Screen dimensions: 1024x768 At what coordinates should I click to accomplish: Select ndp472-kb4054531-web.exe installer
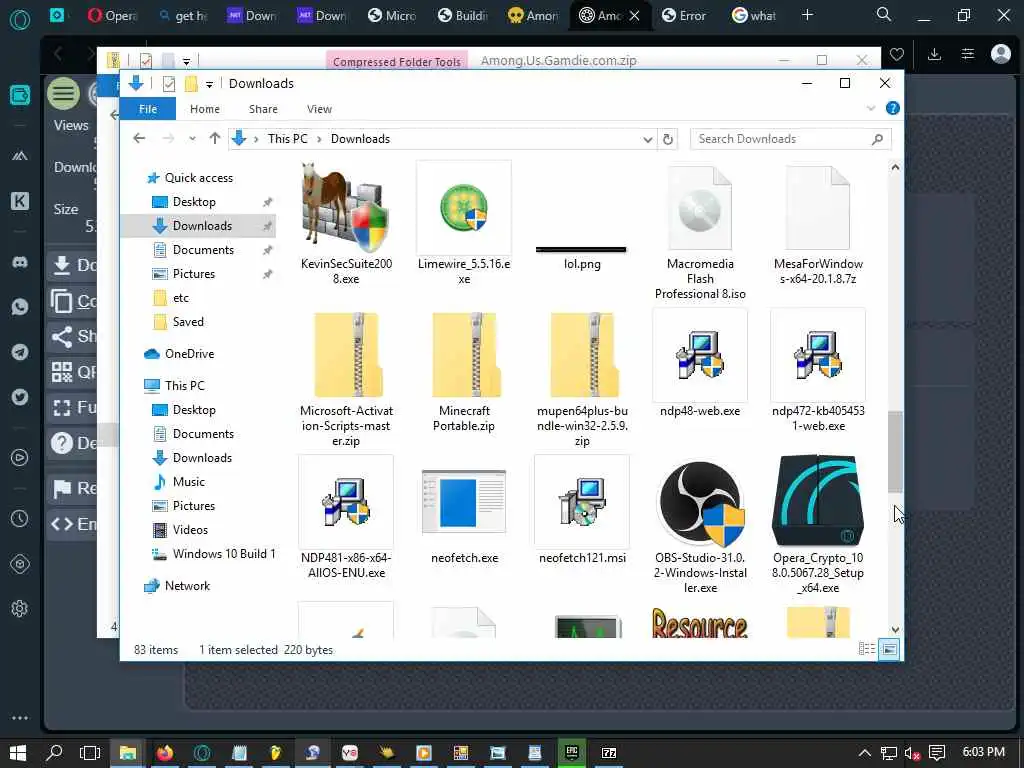tap(818, 355)
